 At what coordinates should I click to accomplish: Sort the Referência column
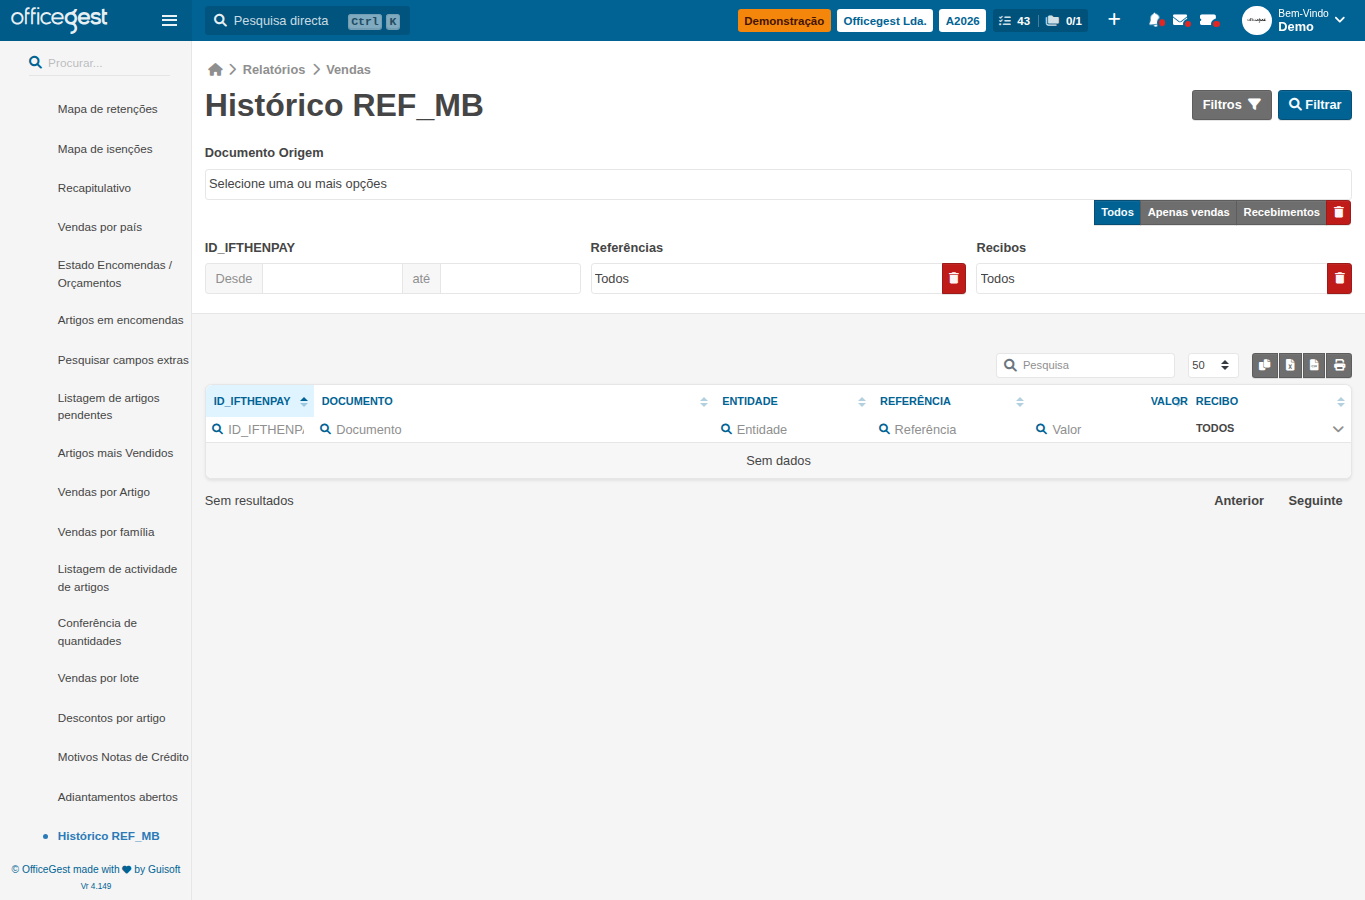[1020, 402]
